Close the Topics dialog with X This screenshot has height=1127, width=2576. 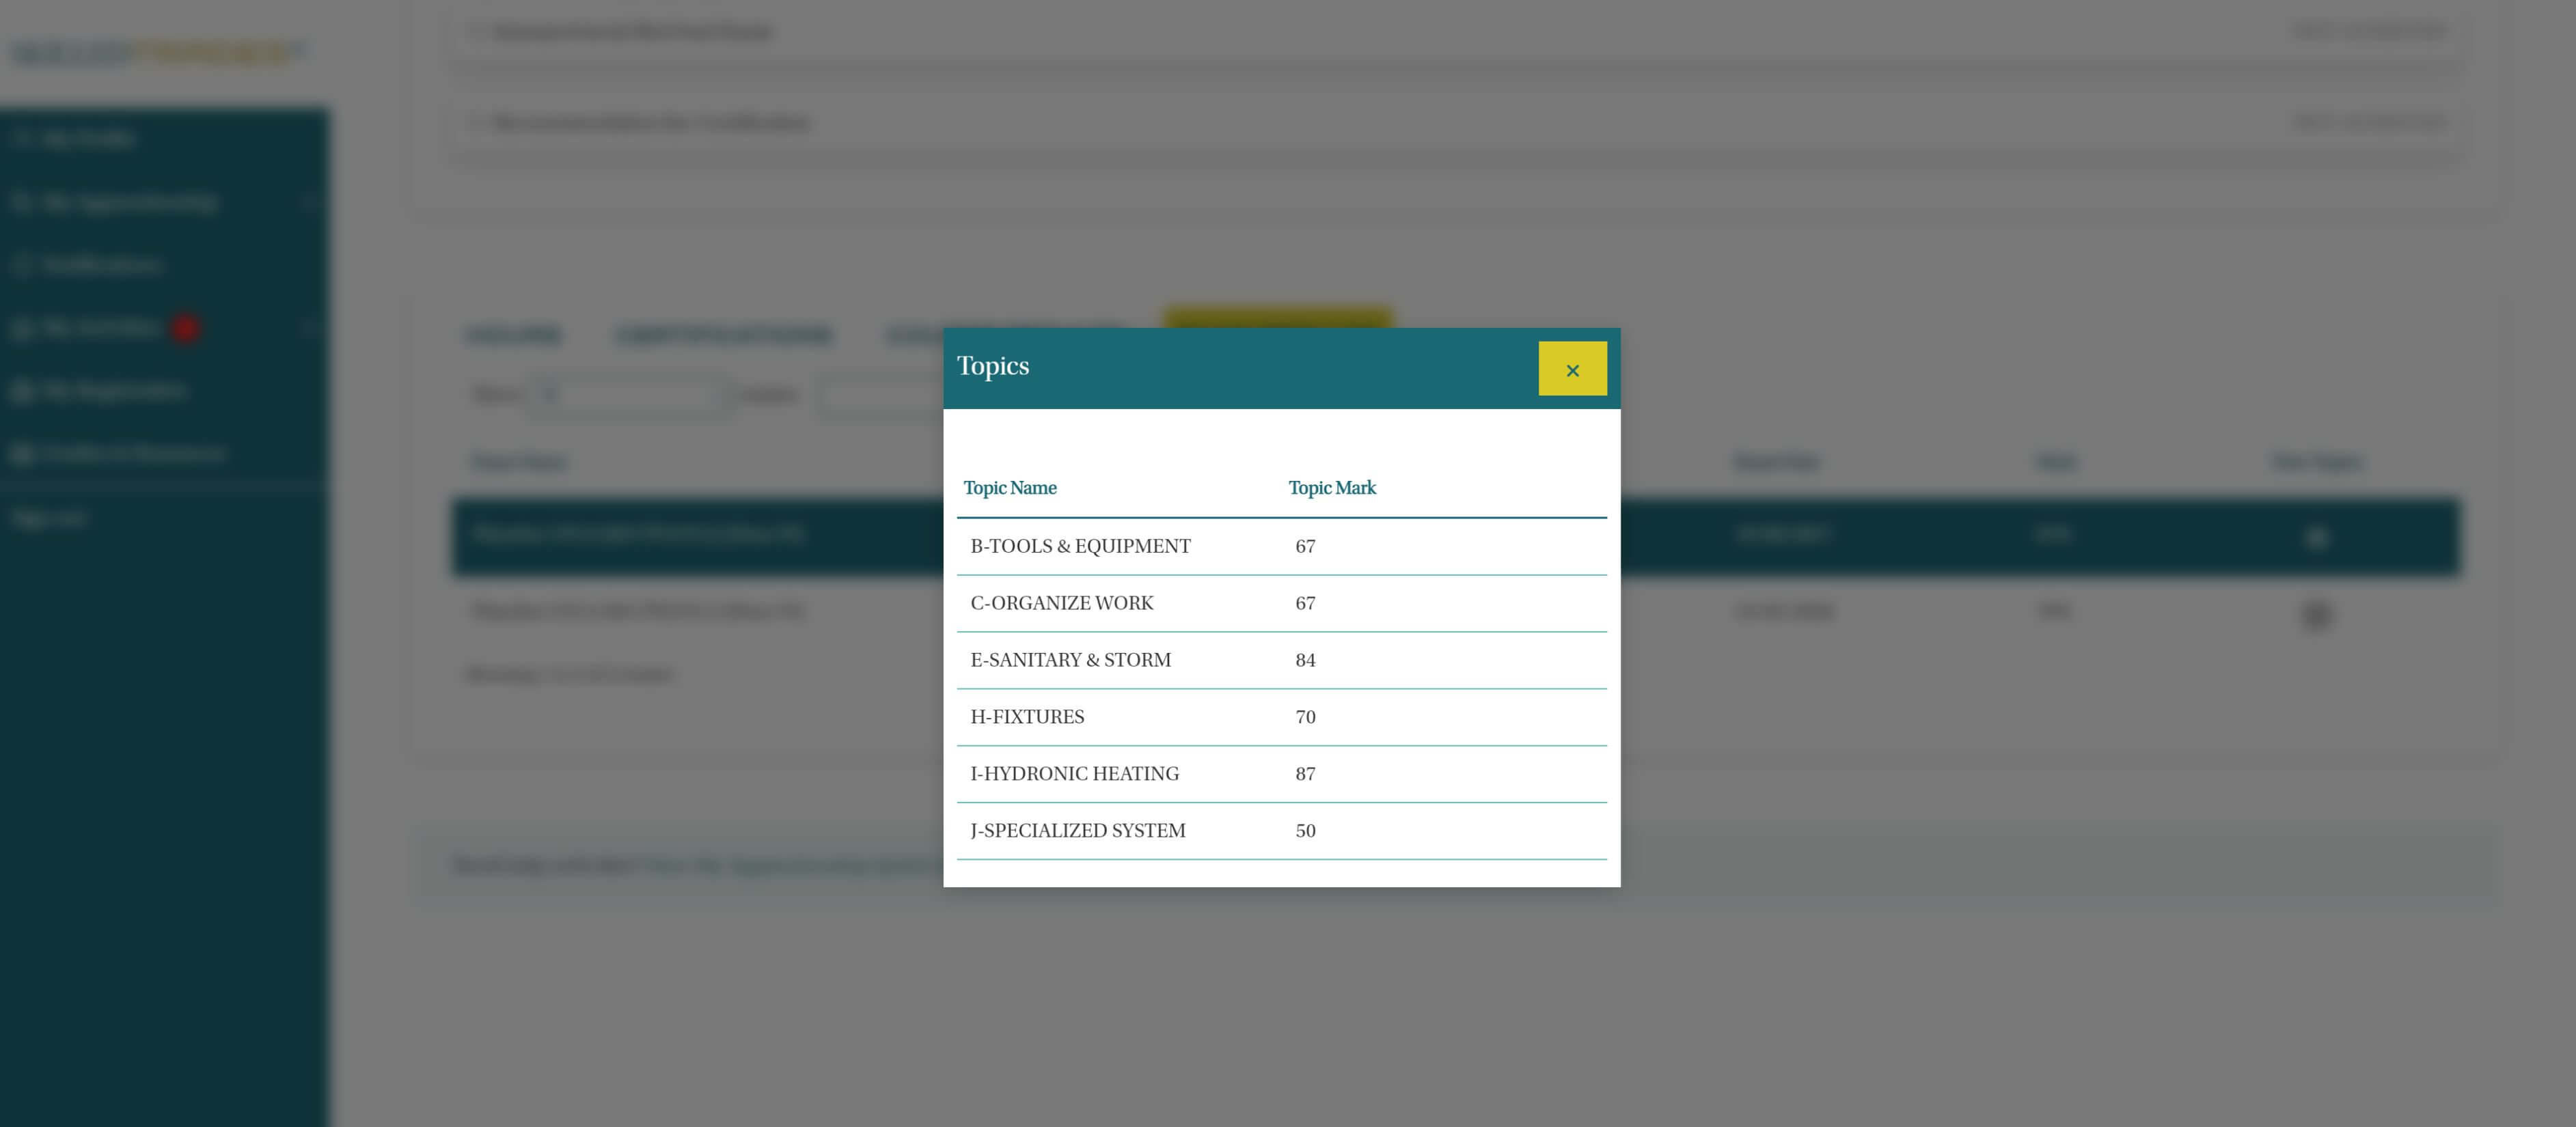pyautogui.click(x=1572, y=369)
